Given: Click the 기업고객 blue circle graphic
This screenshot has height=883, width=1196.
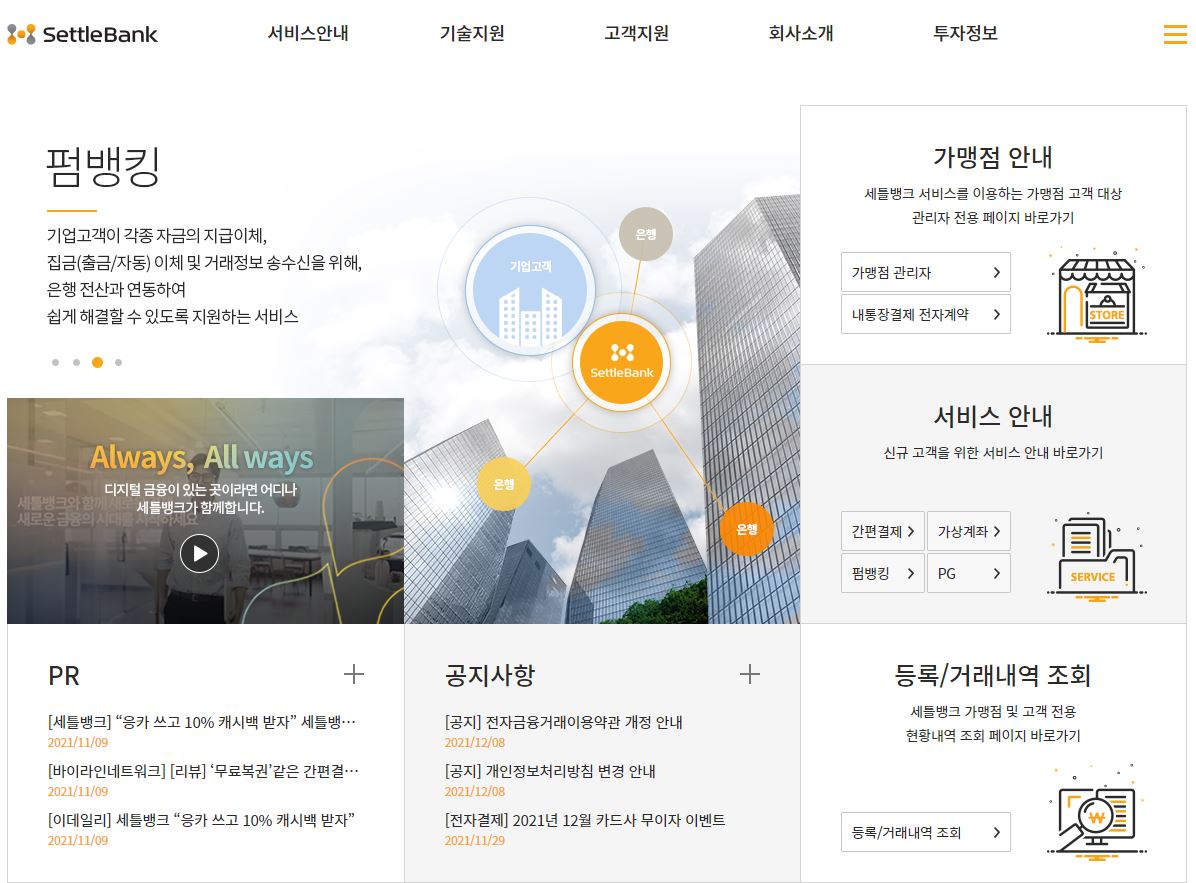Looking at the screenshot, I should click(530, 291).
